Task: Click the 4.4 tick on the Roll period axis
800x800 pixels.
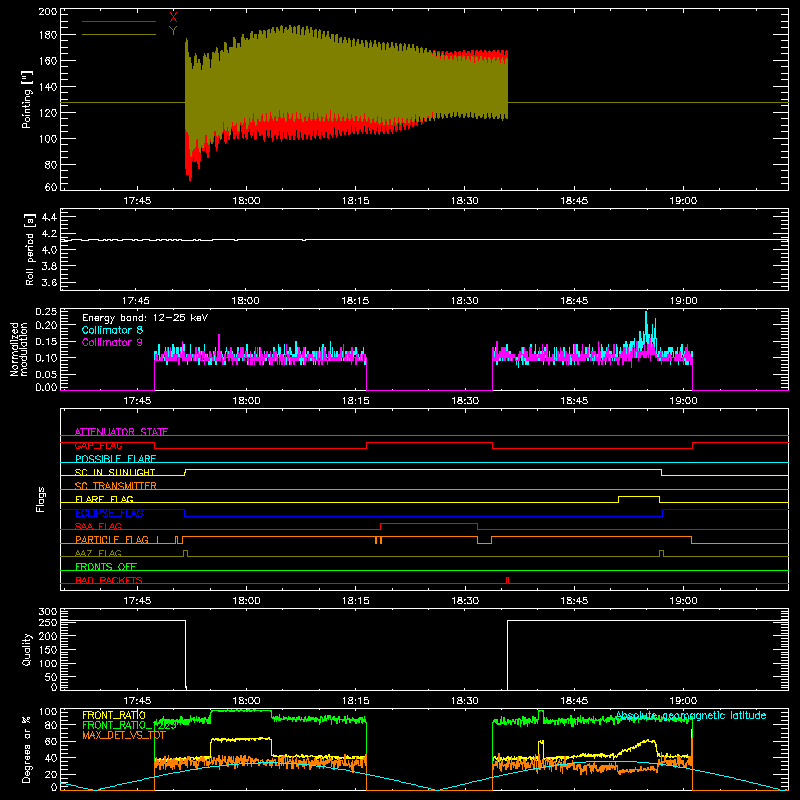Action: point(49,217)
